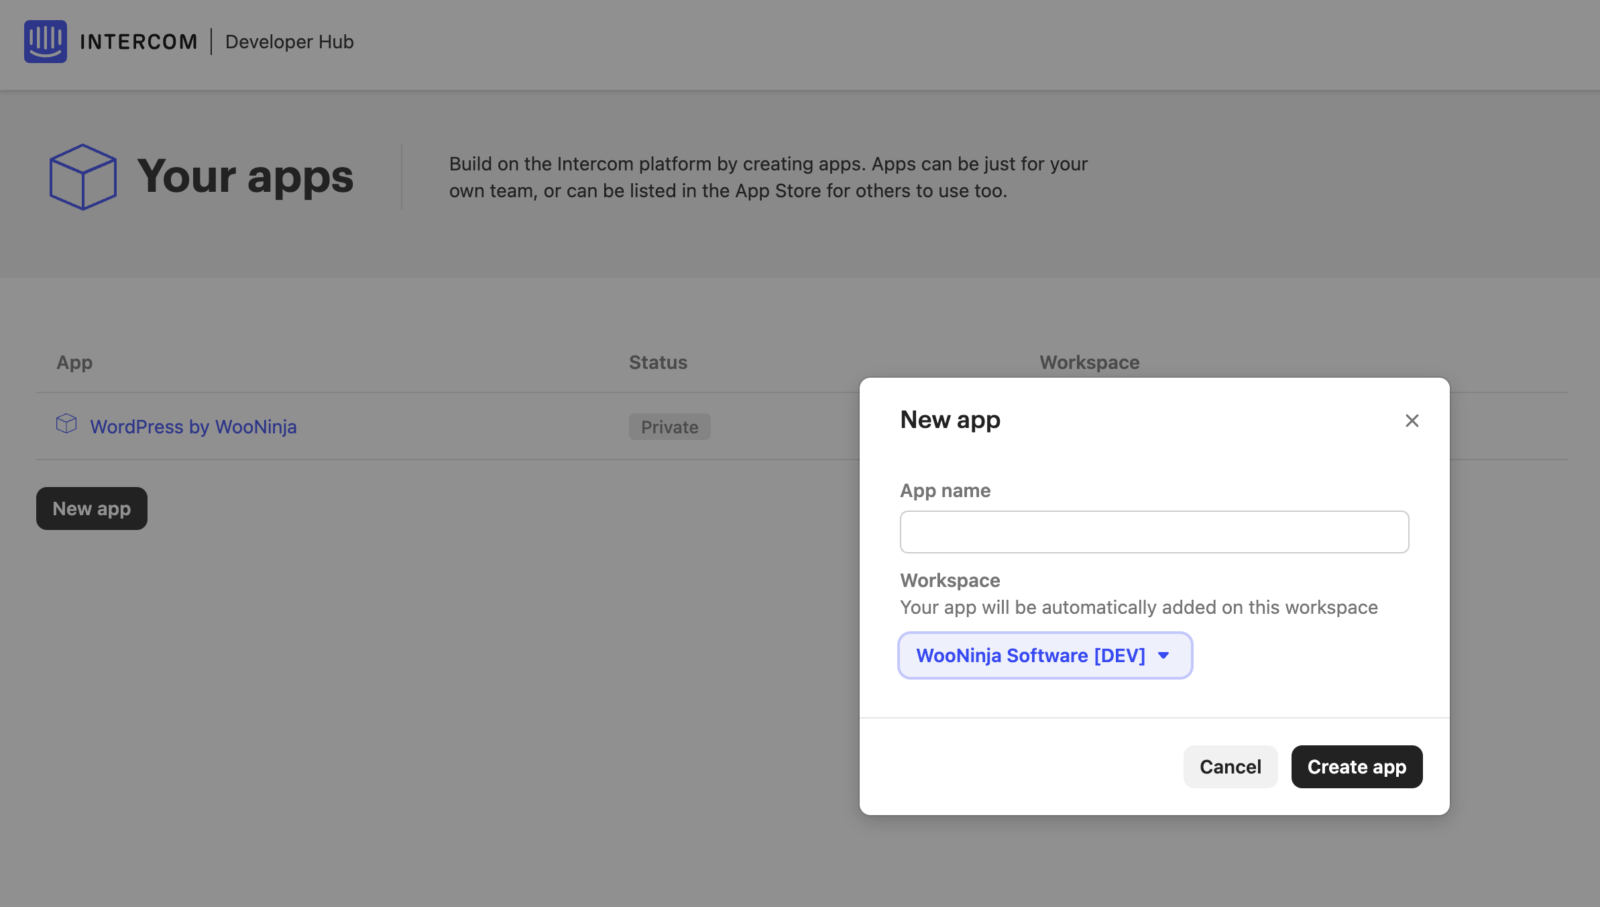The height and width of the screenshot is (907, 1600).
Task: Close the New app dialog with the X
Action: 1411,421
